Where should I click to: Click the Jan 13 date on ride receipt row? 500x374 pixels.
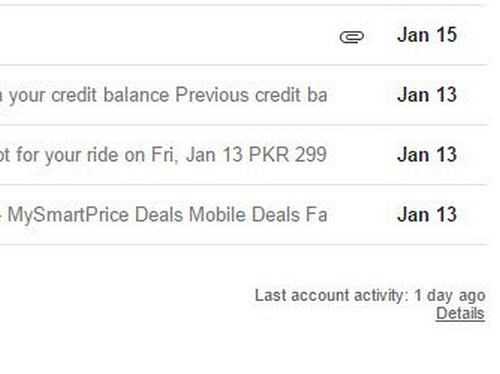[x=427, y=154]
